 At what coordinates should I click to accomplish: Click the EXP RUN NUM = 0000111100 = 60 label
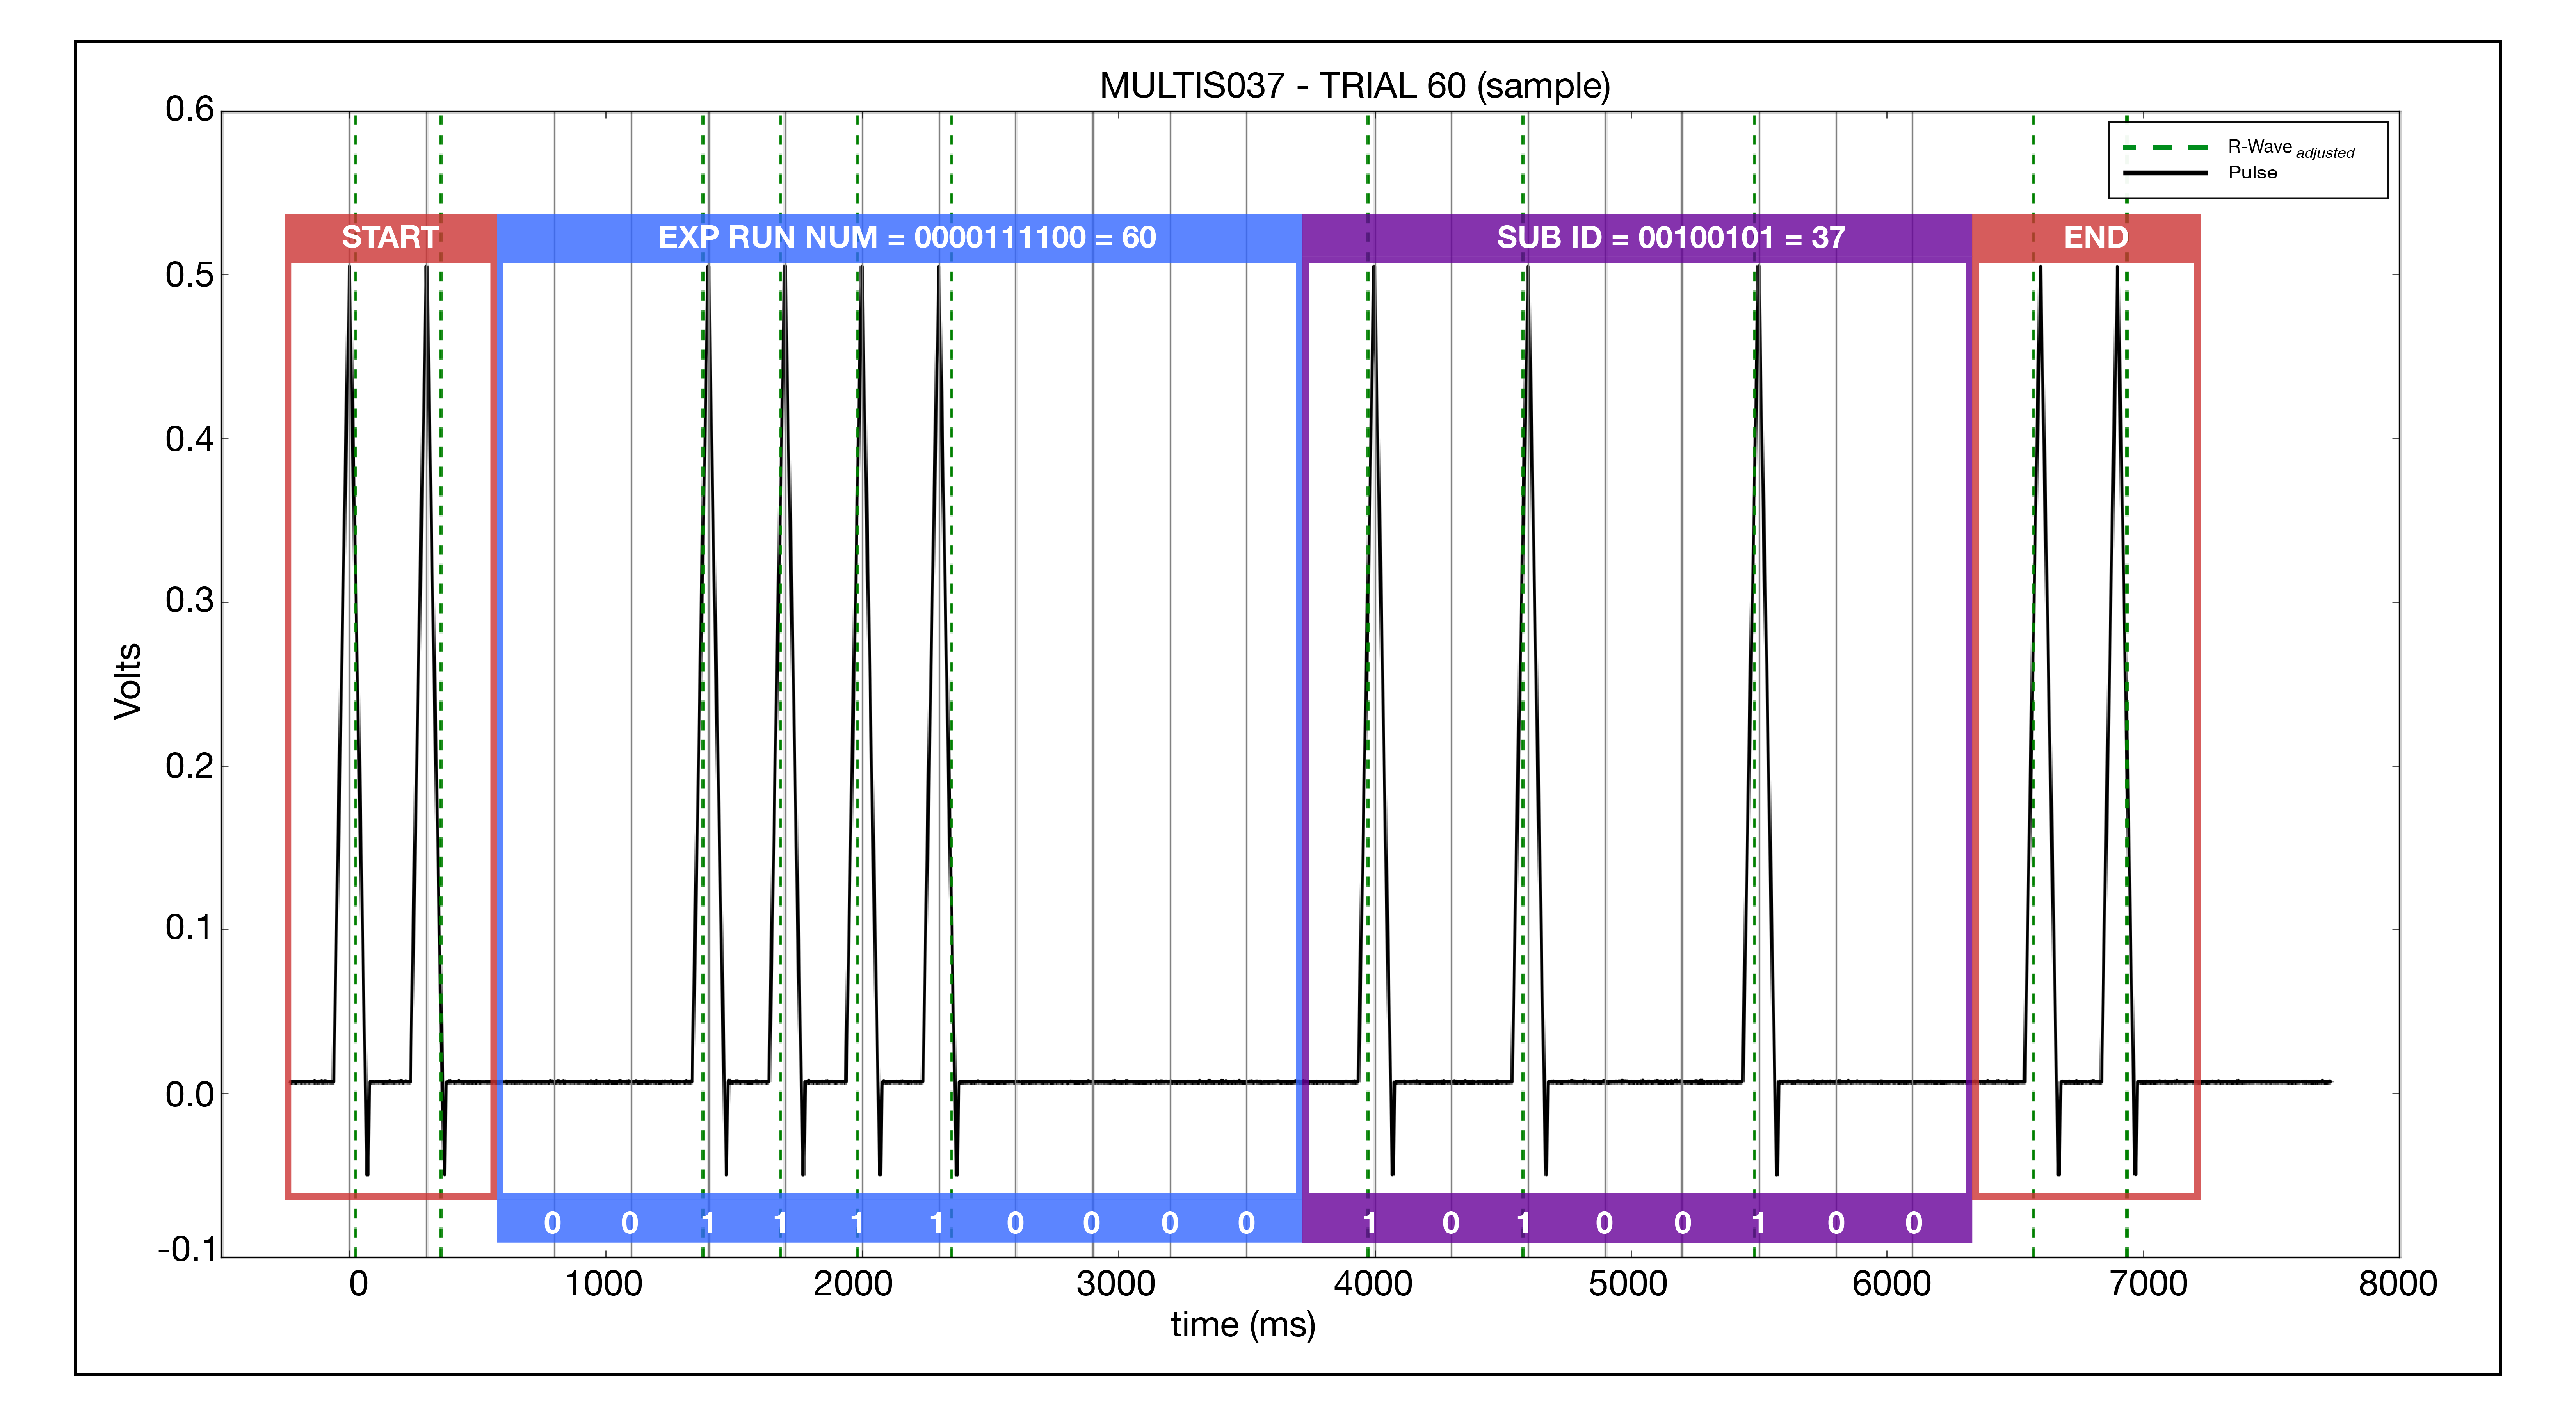click(x=907, y=237)
